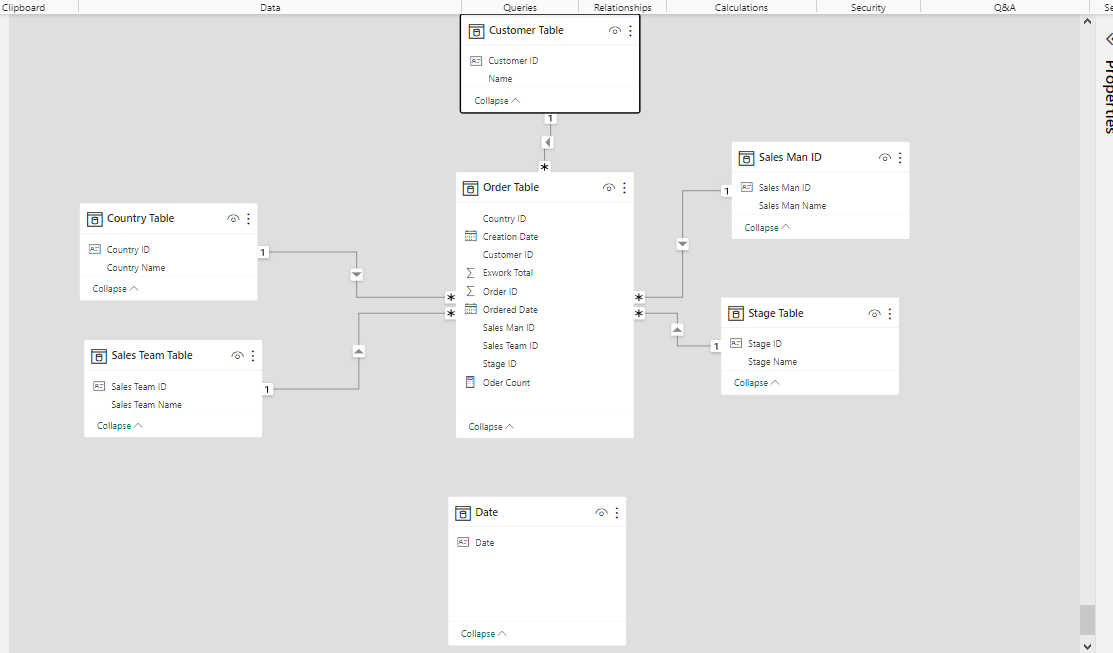
Task: Select the Stage–Order relationship direction arrow
Action: pyautogui.click(x=677, y=330)
